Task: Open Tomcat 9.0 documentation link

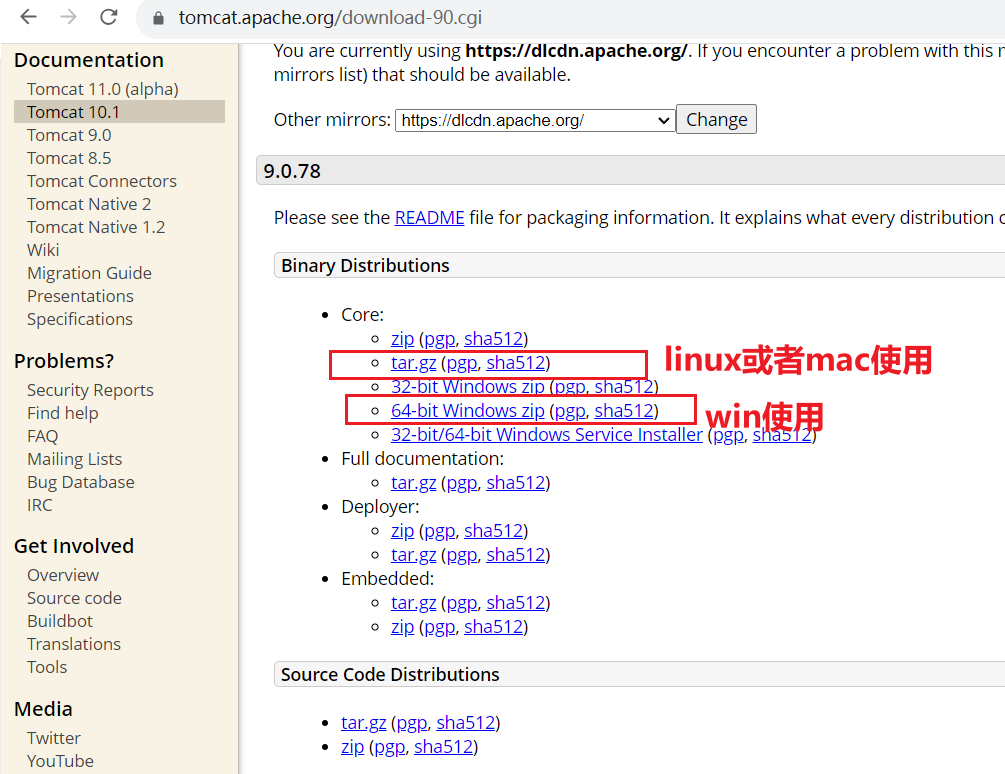Action: coord(69,135)
